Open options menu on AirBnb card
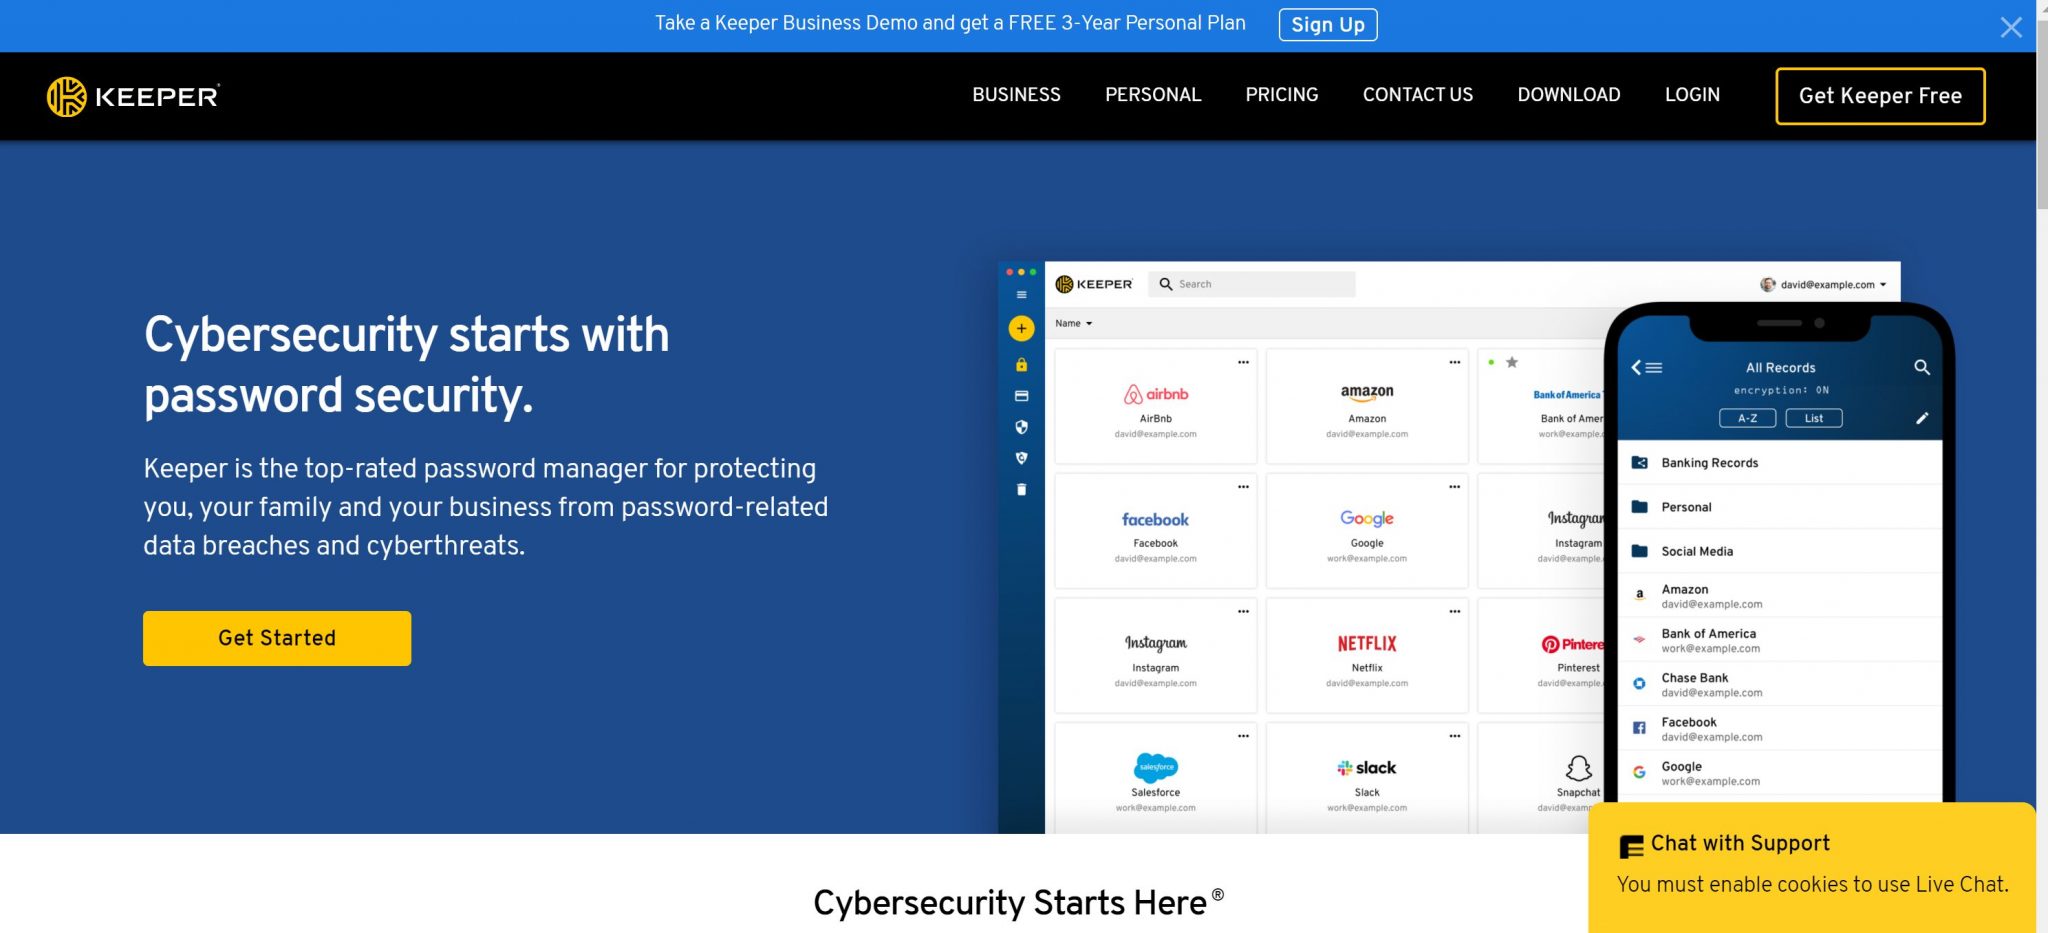Viewport: 2048px width, 933px height. (x=1243, y=362)
